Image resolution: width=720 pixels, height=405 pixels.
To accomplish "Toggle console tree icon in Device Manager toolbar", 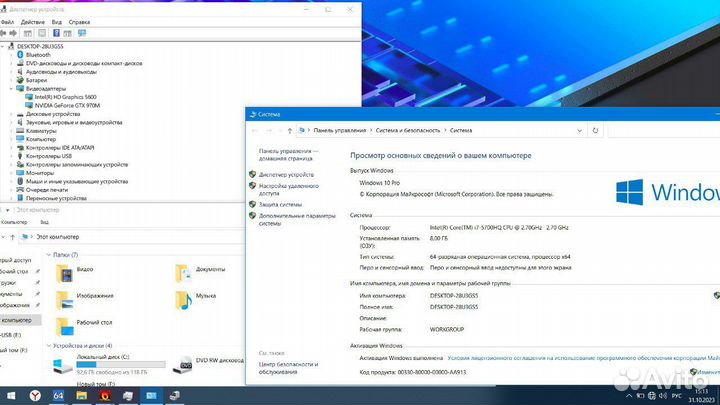I will [x=28, y=33].
